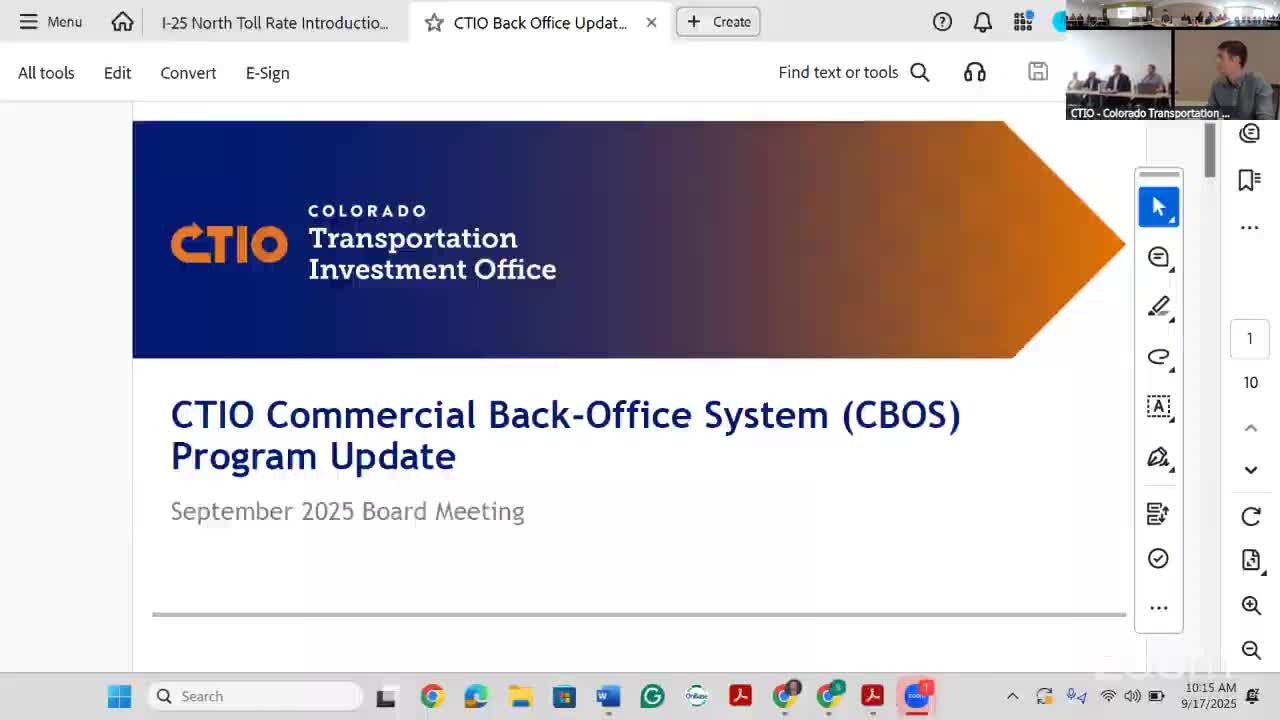Image resolution: width=1280 pixels, height=720 pixels.
Task: Open the bookmarks panel icon
Action: [1249, 180]
